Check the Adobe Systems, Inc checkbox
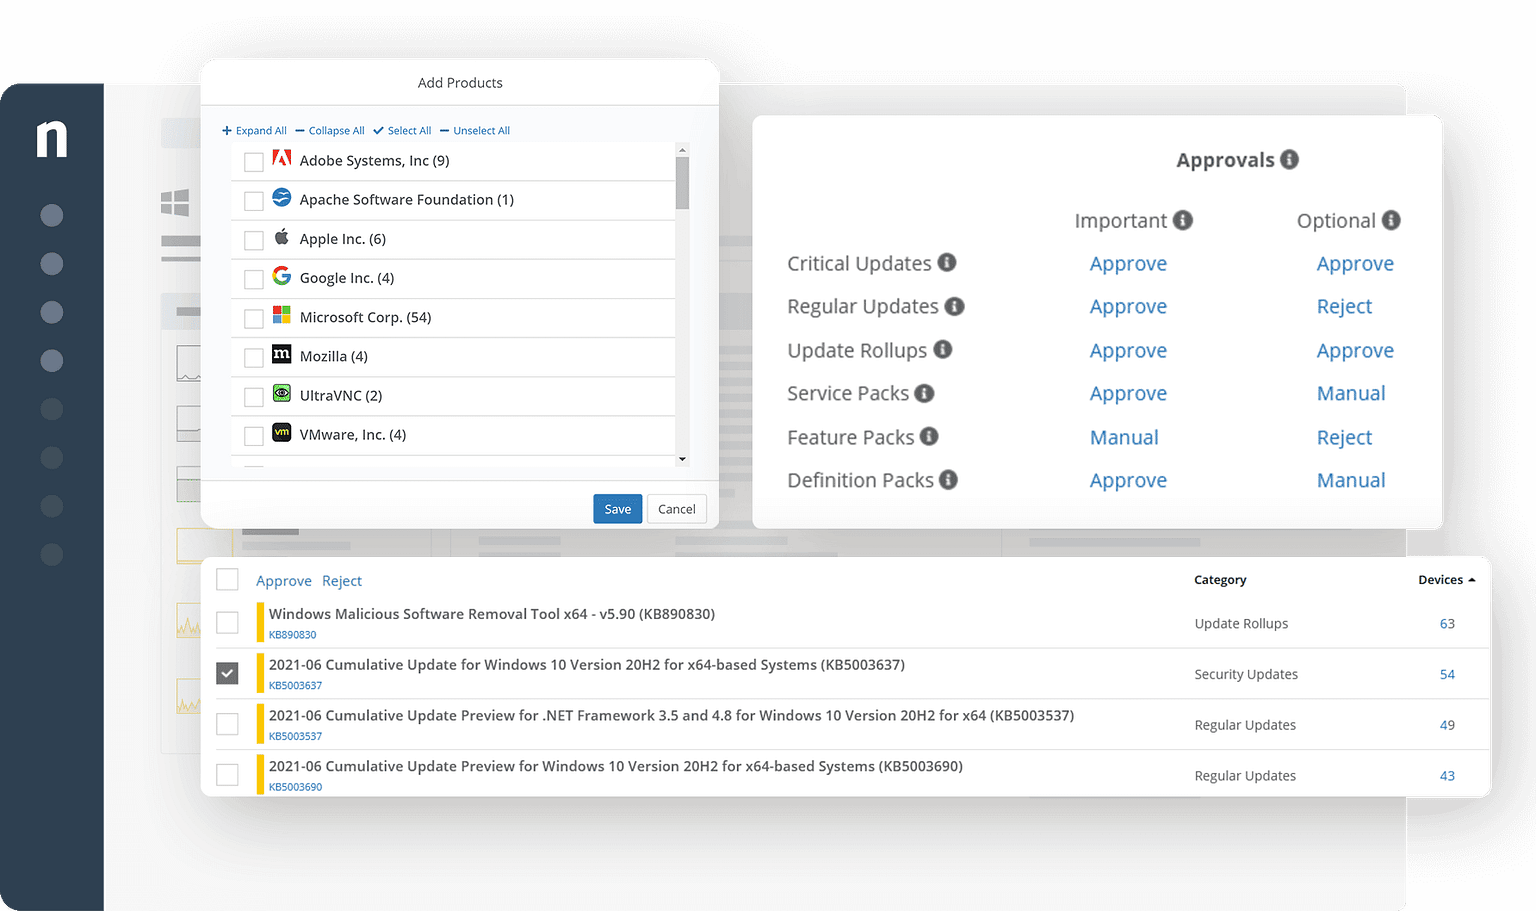 (x=253, y=161)
